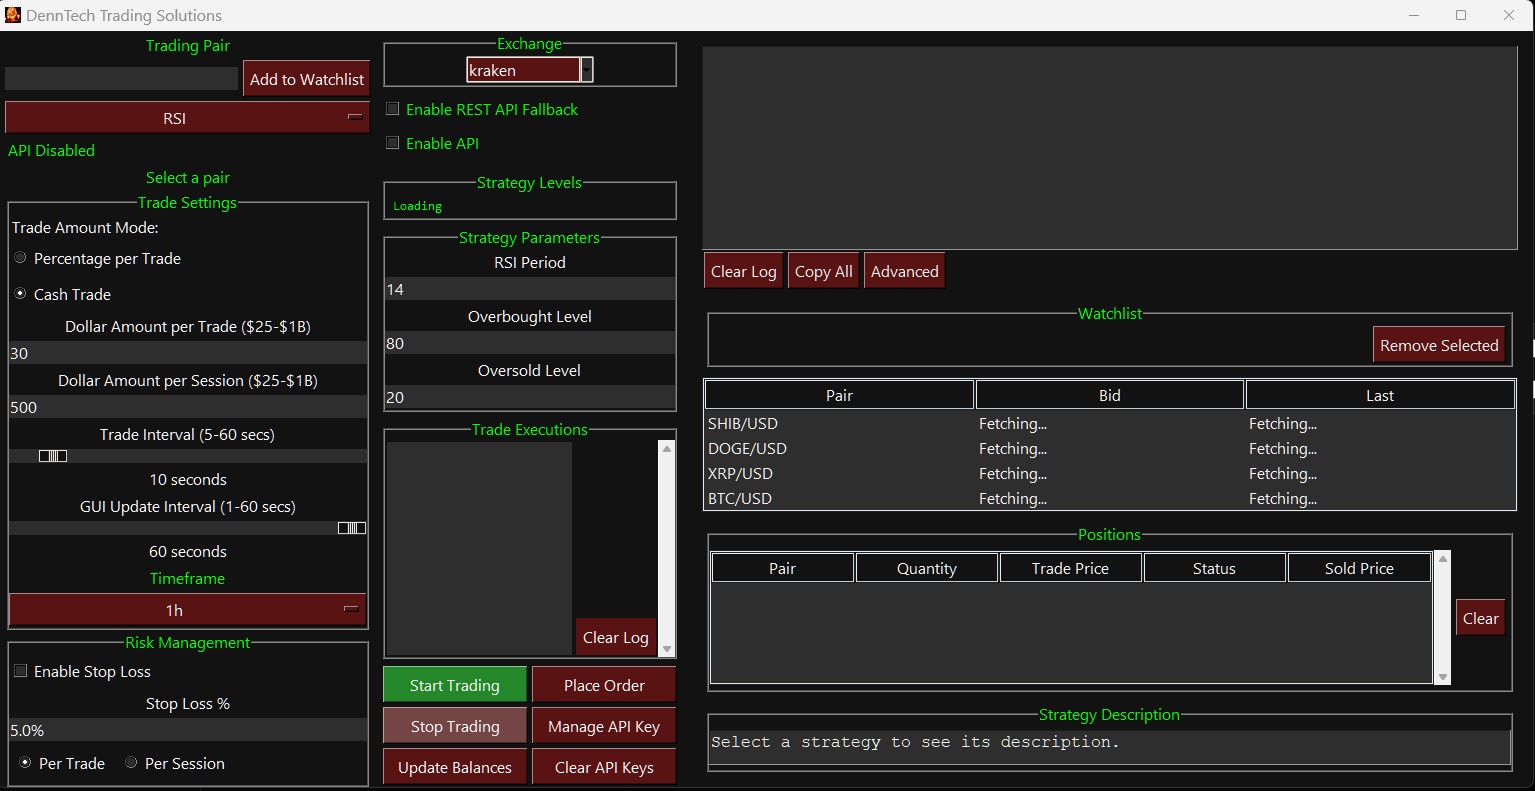Check the Enable API box
Screen dimensions: 1535x791
pyautogui.click(x=392, y=143)
